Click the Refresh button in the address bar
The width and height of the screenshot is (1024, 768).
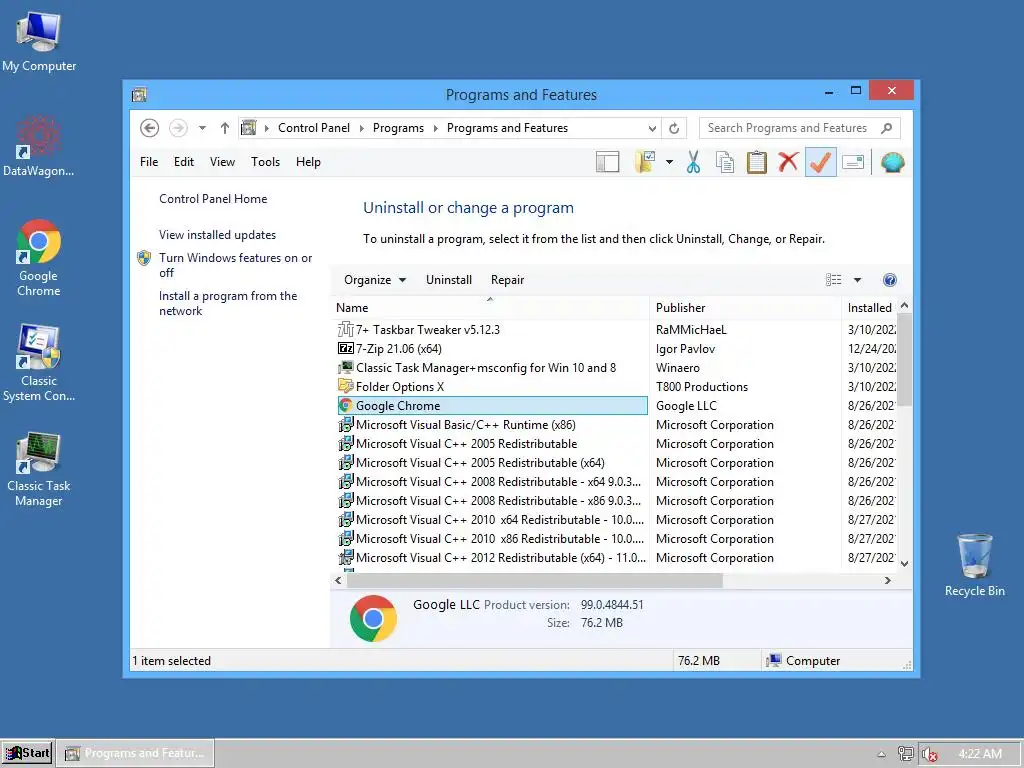(674, 128)
